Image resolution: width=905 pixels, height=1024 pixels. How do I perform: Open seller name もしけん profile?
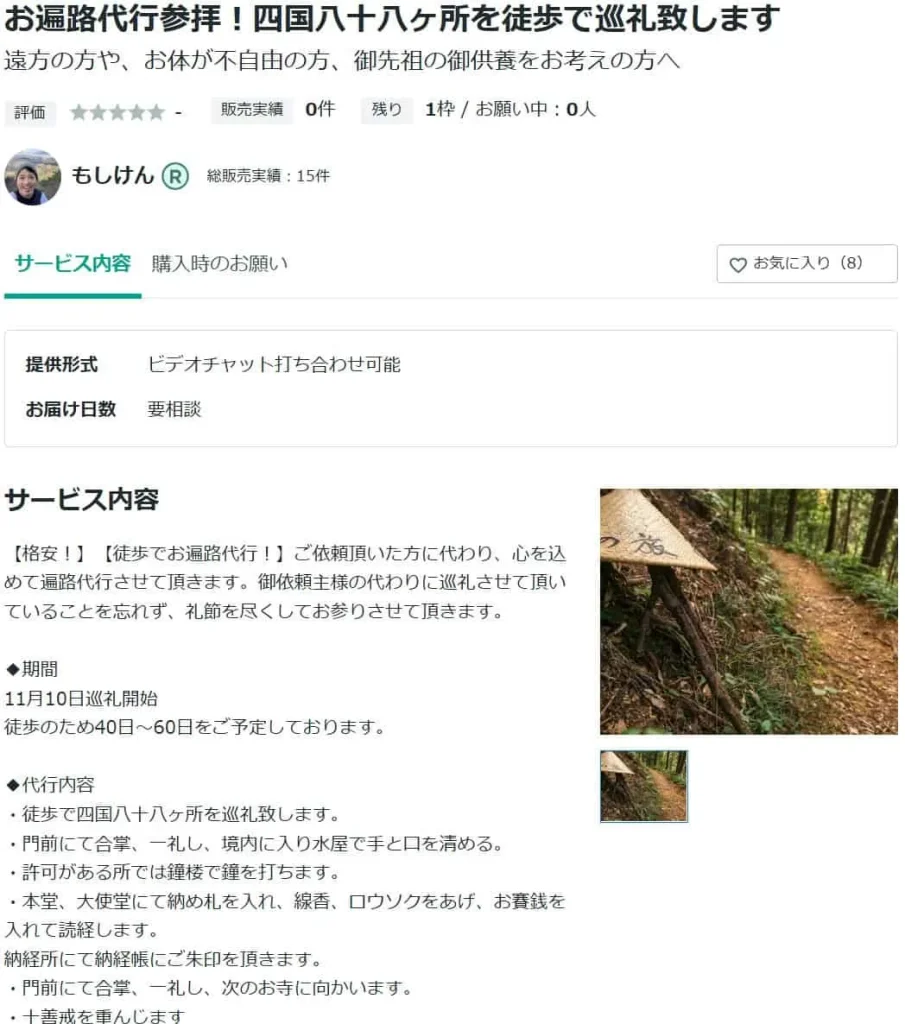coord(112,175)
